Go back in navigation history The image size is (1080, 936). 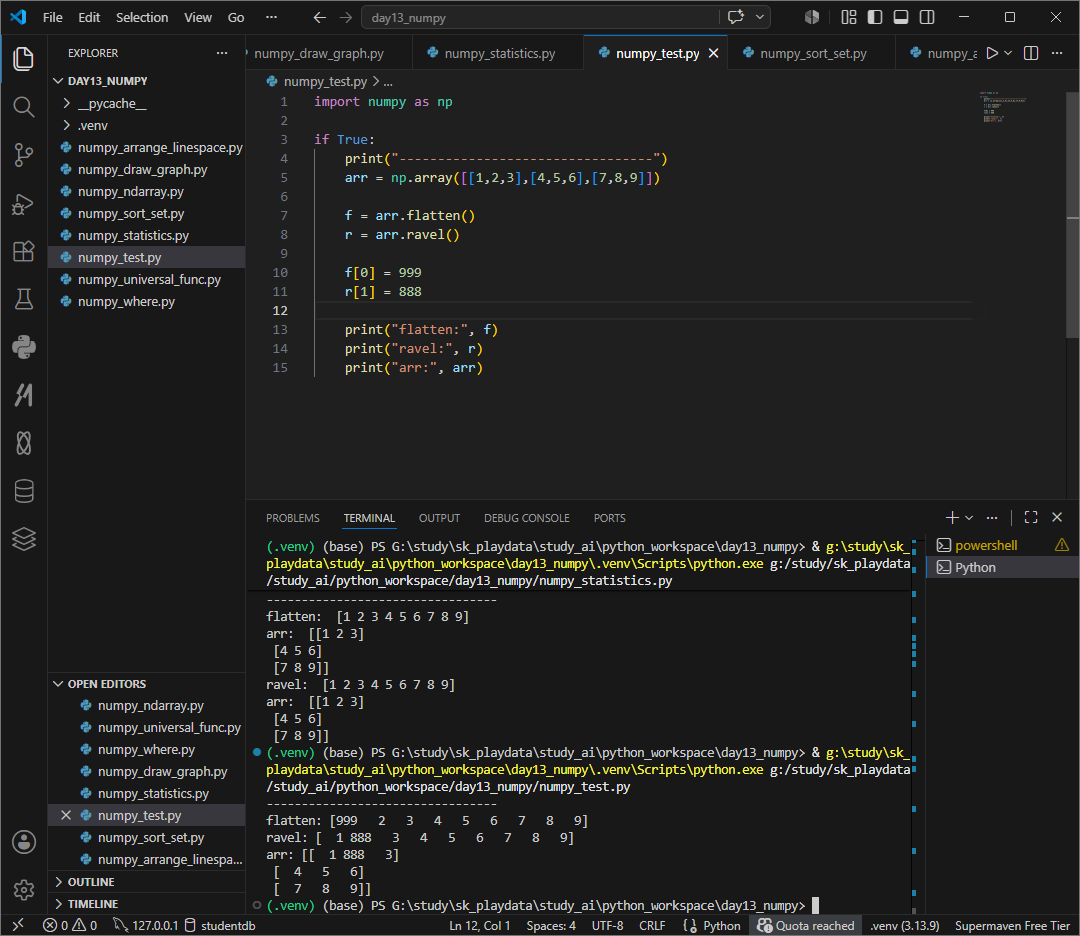(x=319, y=17)
